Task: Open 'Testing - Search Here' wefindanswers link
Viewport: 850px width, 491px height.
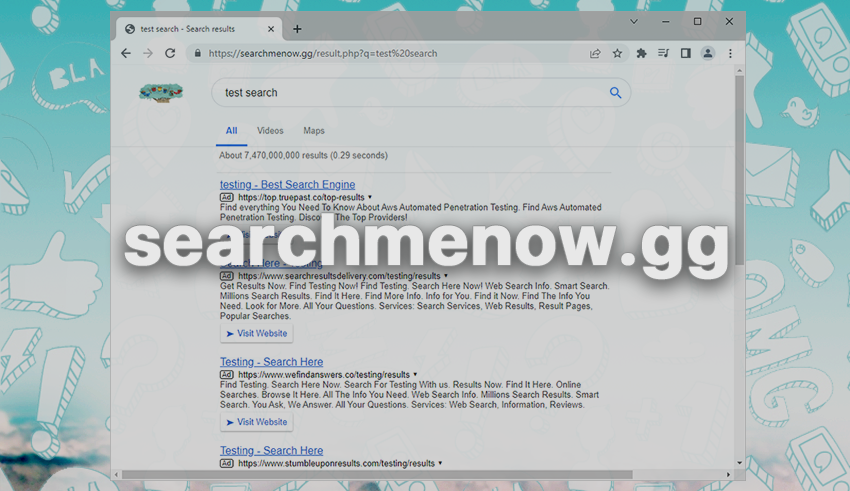Action: [x=271, y=361]
